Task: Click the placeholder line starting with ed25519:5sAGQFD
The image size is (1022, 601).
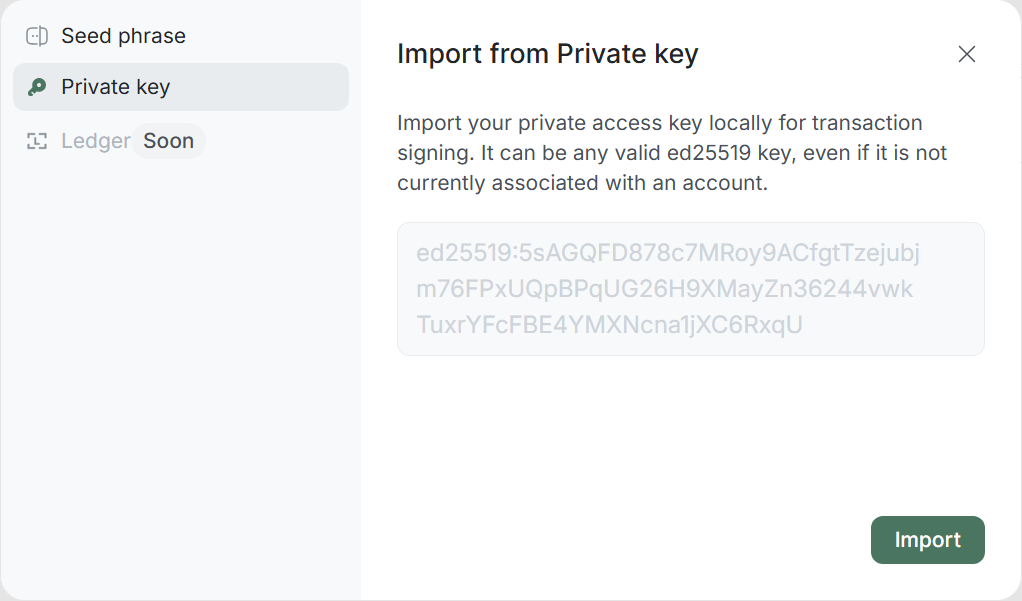Action: tap(667, 254)
